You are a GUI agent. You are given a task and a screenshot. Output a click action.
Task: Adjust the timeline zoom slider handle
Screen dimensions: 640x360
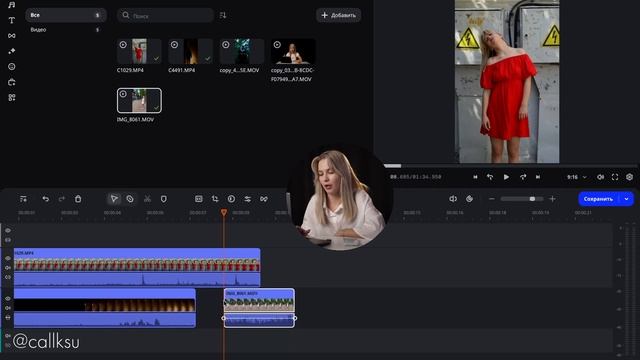(532, 199)
